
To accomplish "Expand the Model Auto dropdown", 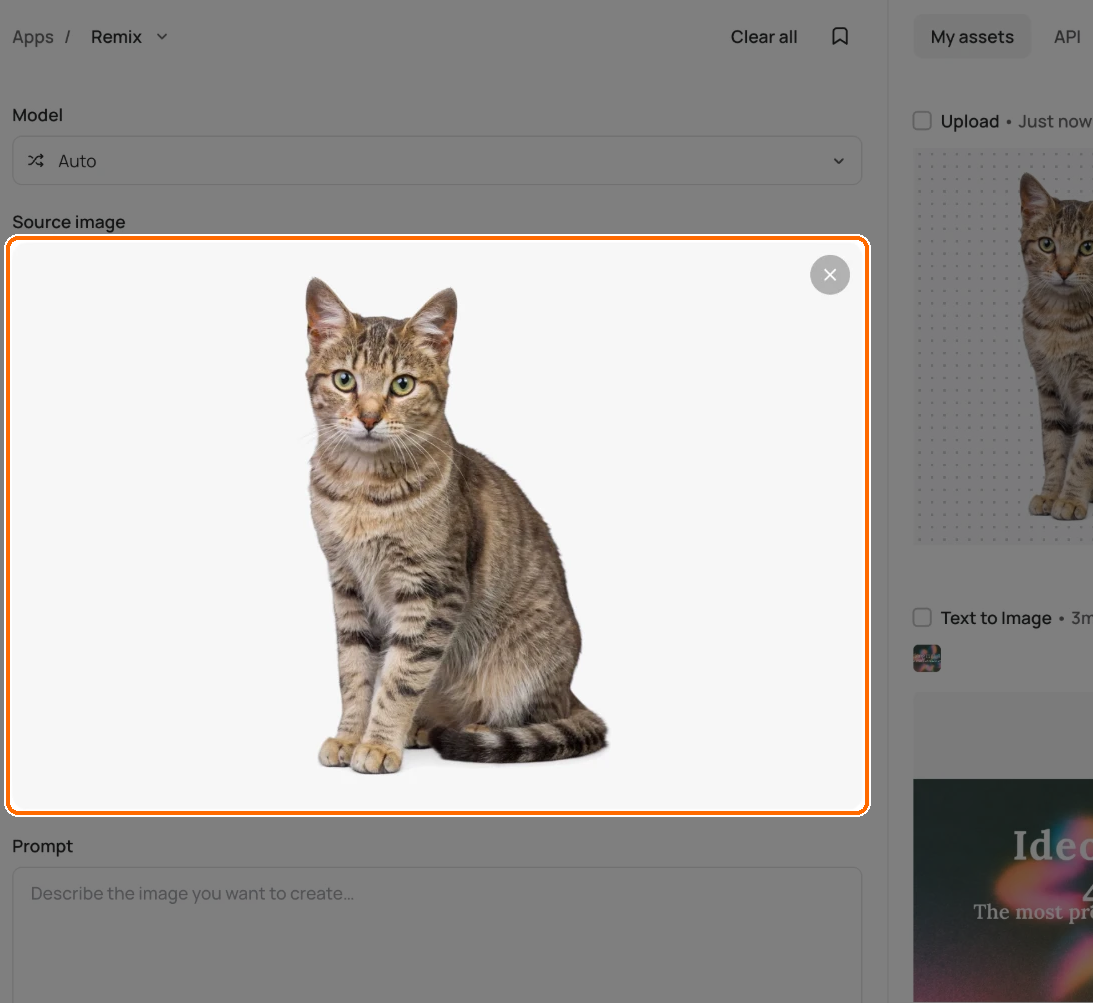I will tap(437, 160).
